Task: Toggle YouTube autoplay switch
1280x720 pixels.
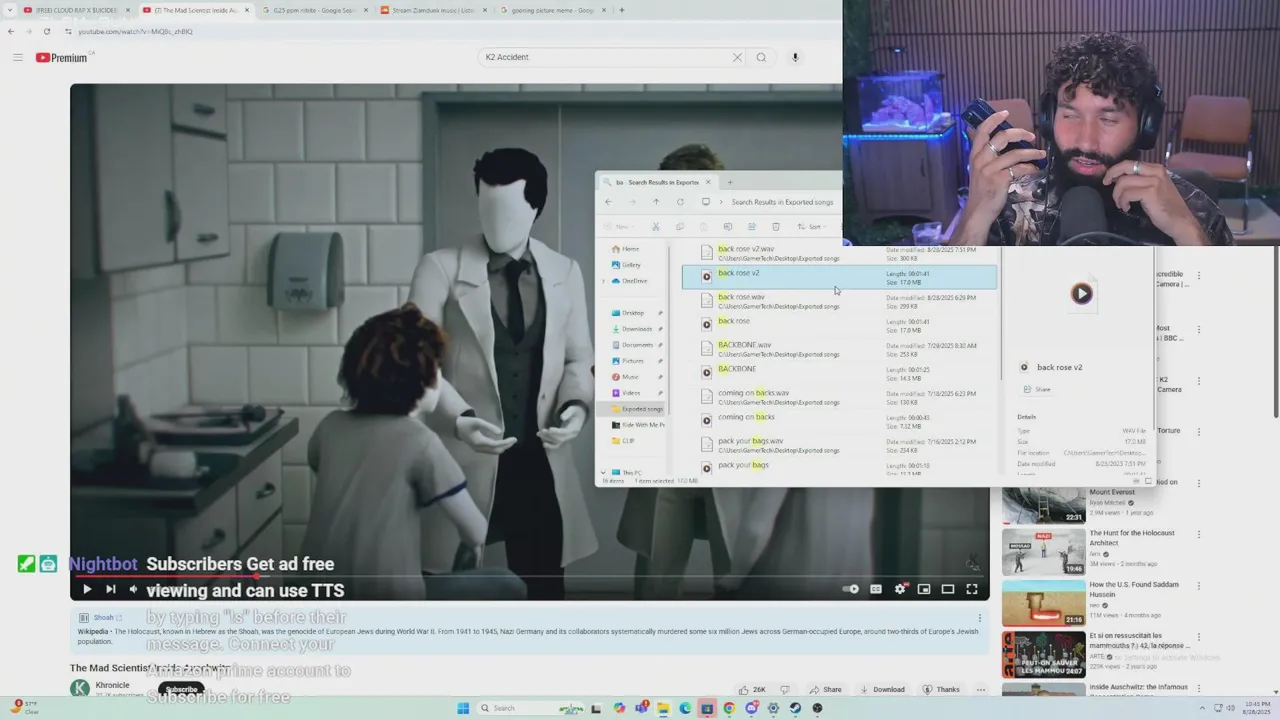Action: (850, 589)
